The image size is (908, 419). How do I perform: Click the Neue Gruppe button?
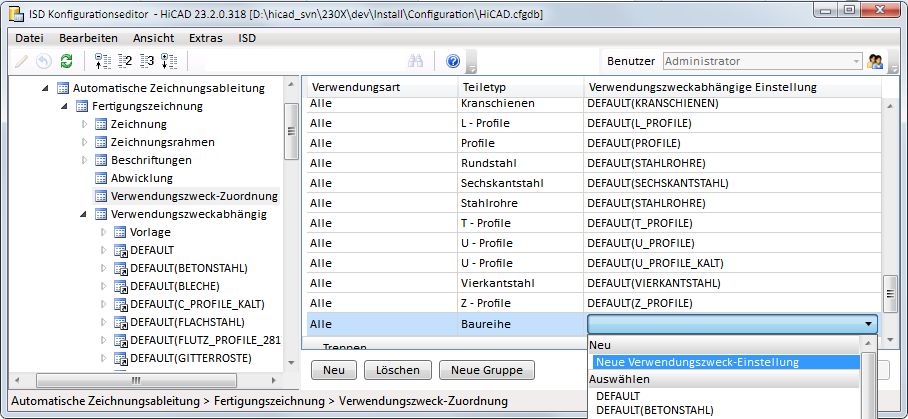[486, 370]
